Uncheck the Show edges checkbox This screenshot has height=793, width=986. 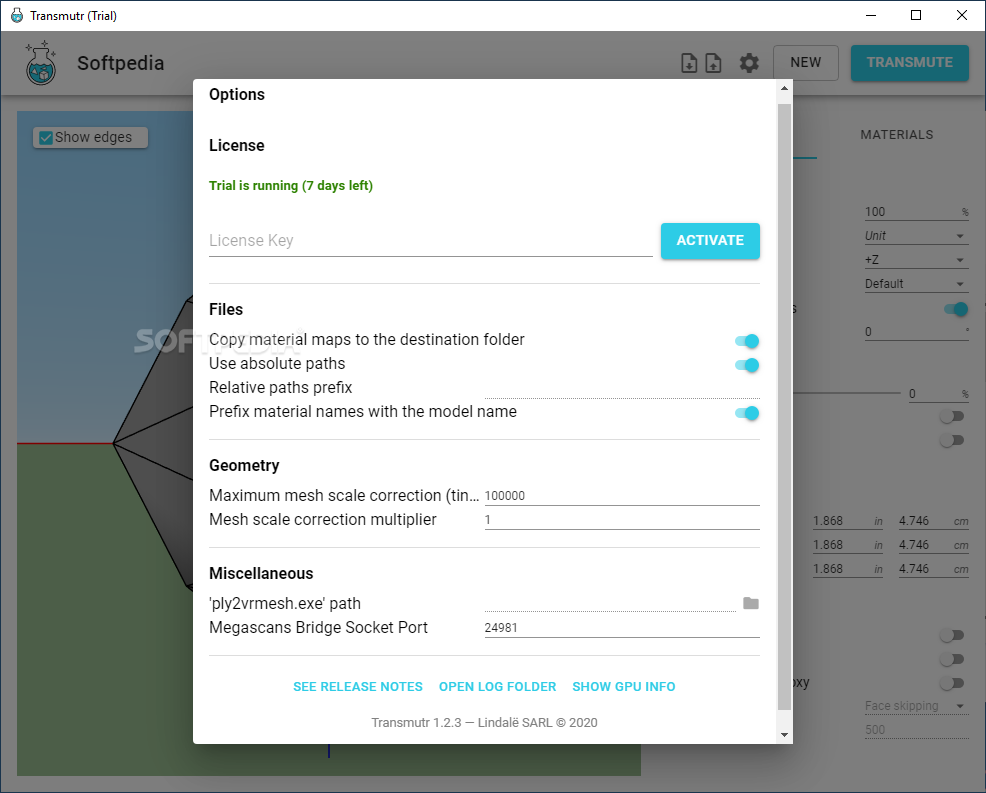click(x=46, y=138)
